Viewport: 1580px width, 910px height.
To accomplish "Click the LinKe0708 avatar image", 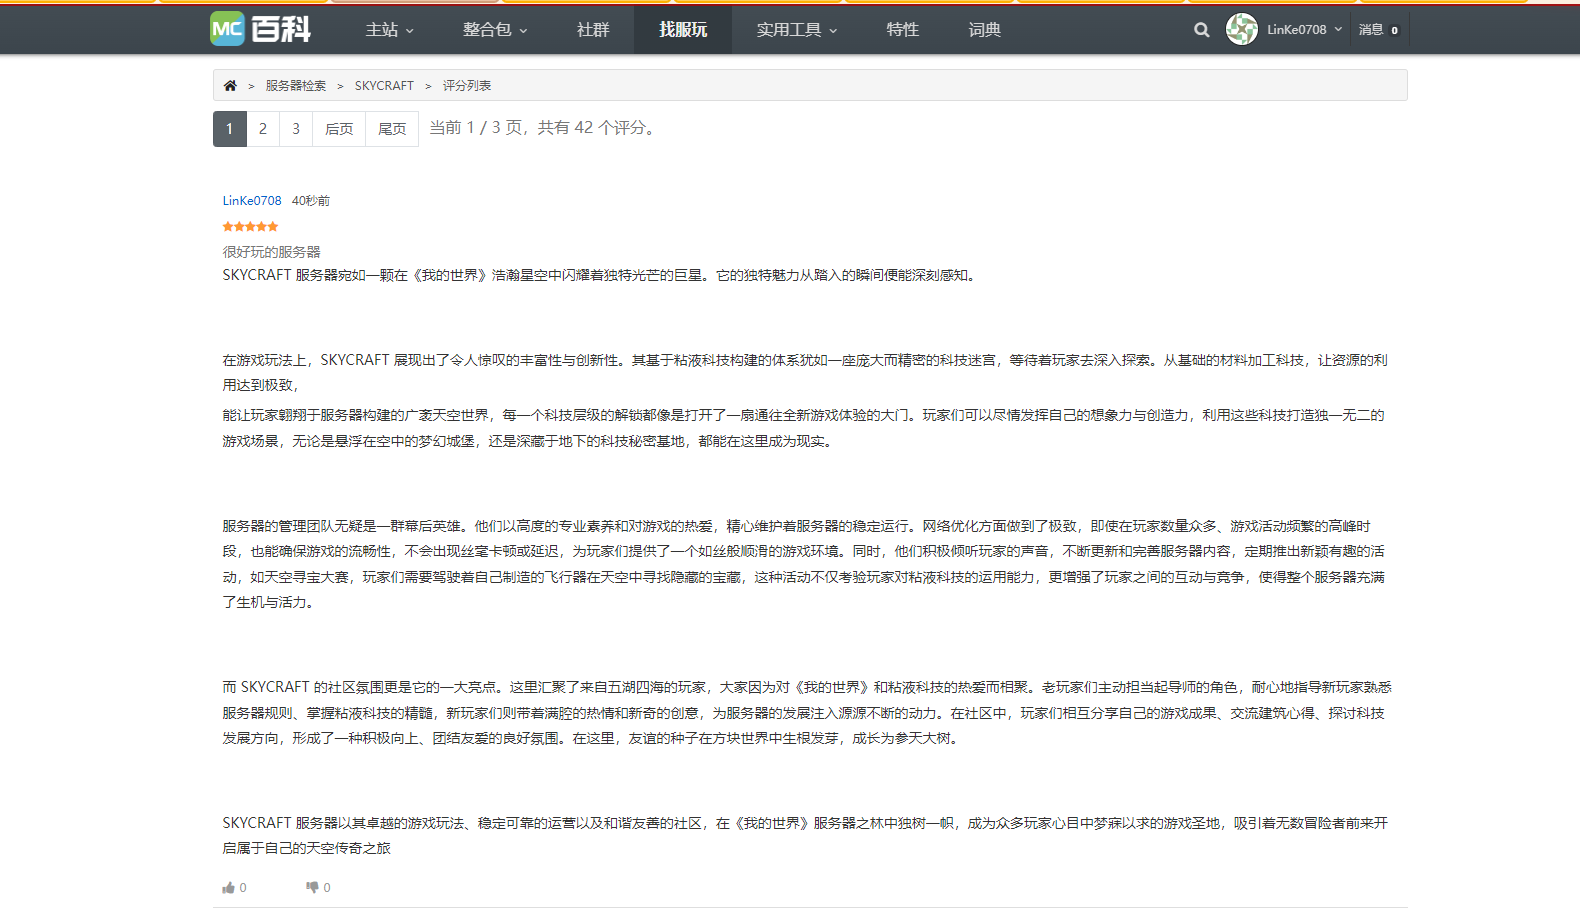I will pos(1242,29).
